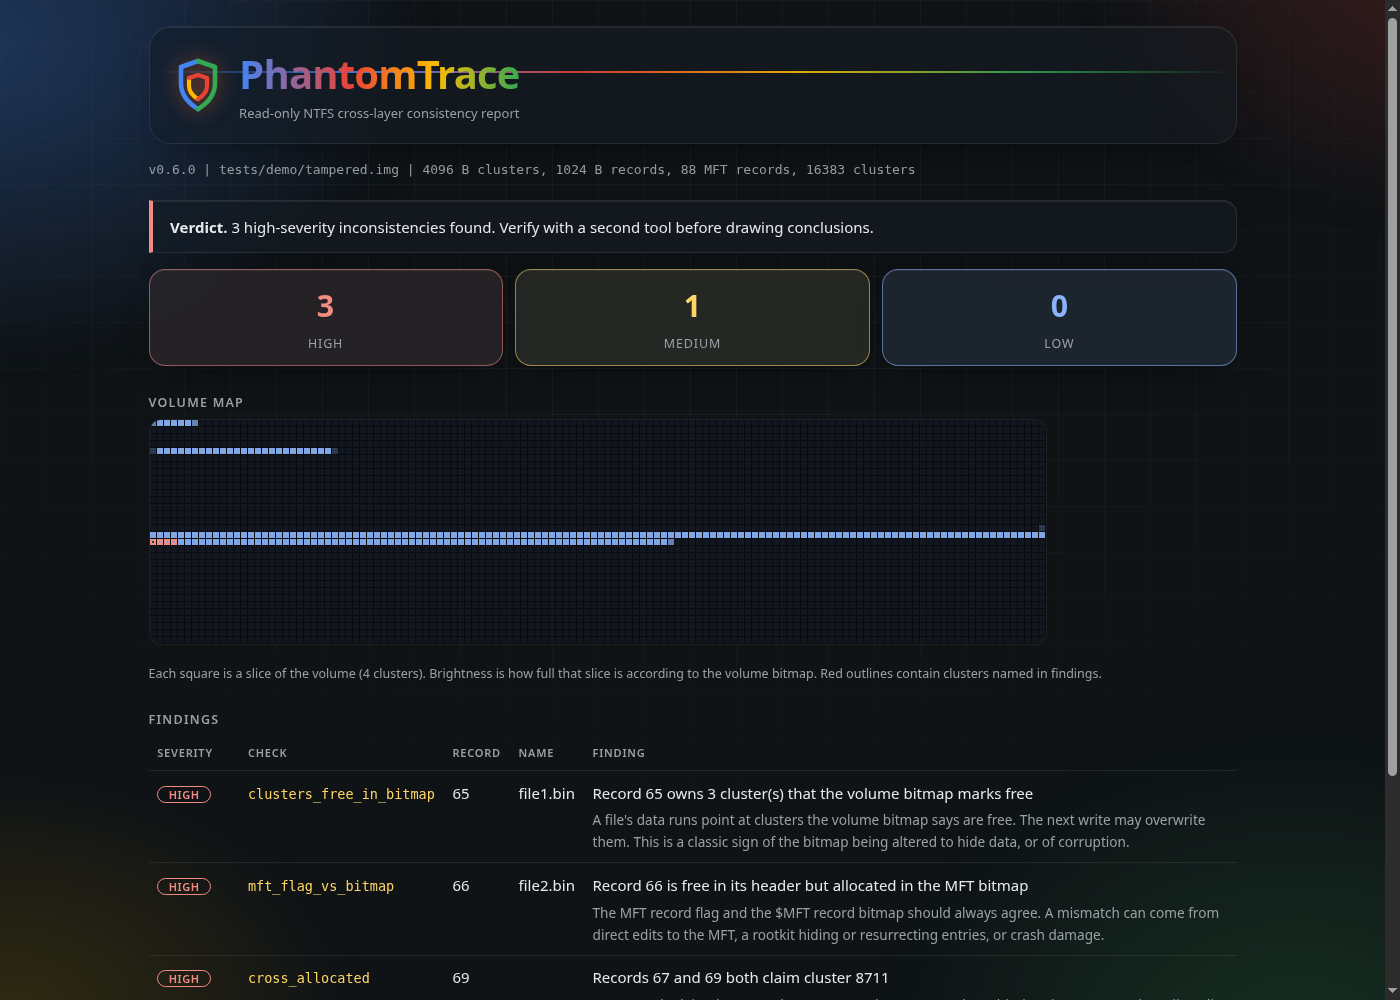The width and height of the screenshot is (1400, 1000).
Task: Select the clusters_free_in_bitmap check name
Action: (341, 794)
